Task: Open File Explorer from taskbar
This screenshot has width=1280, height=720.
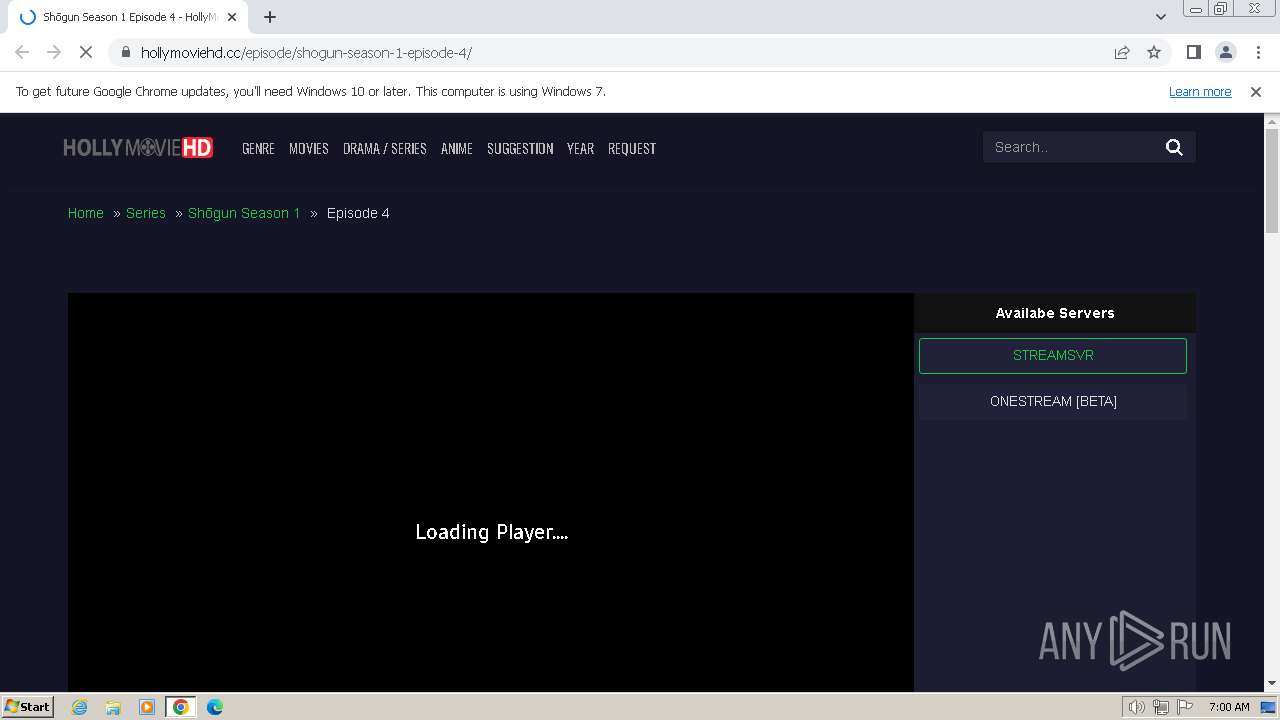Action: pyautogui.click(x=113, y=707)
